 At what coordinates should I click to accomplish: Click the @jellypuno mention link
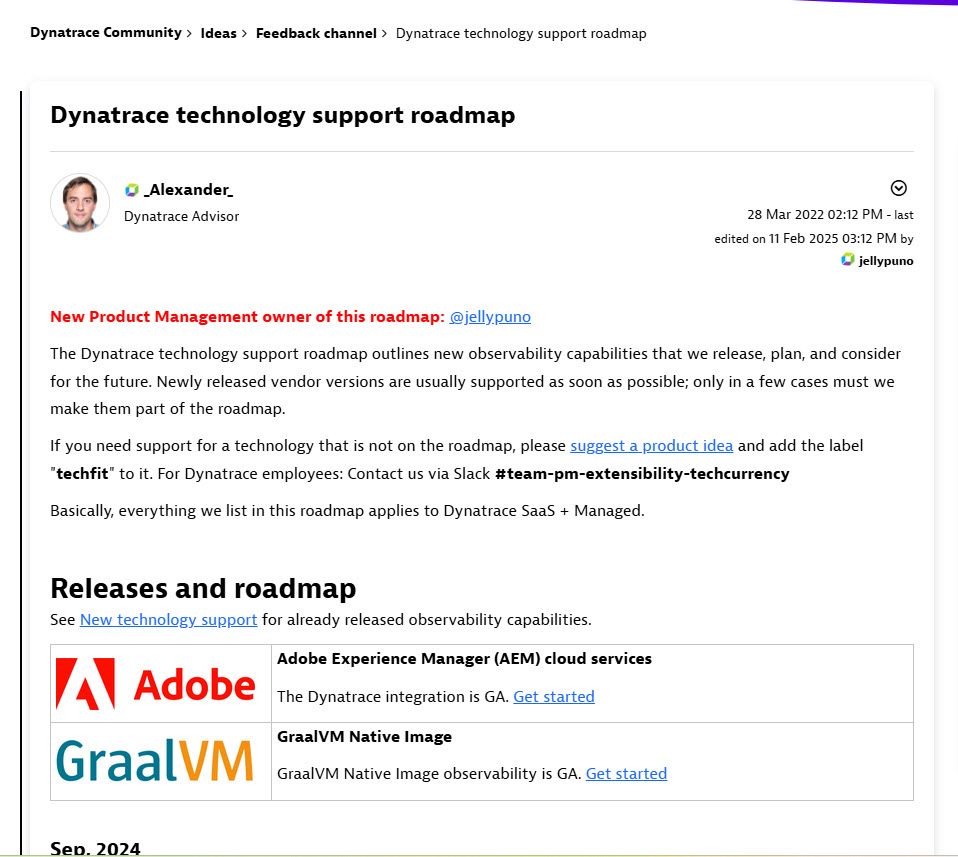click(x=490, y=317)
